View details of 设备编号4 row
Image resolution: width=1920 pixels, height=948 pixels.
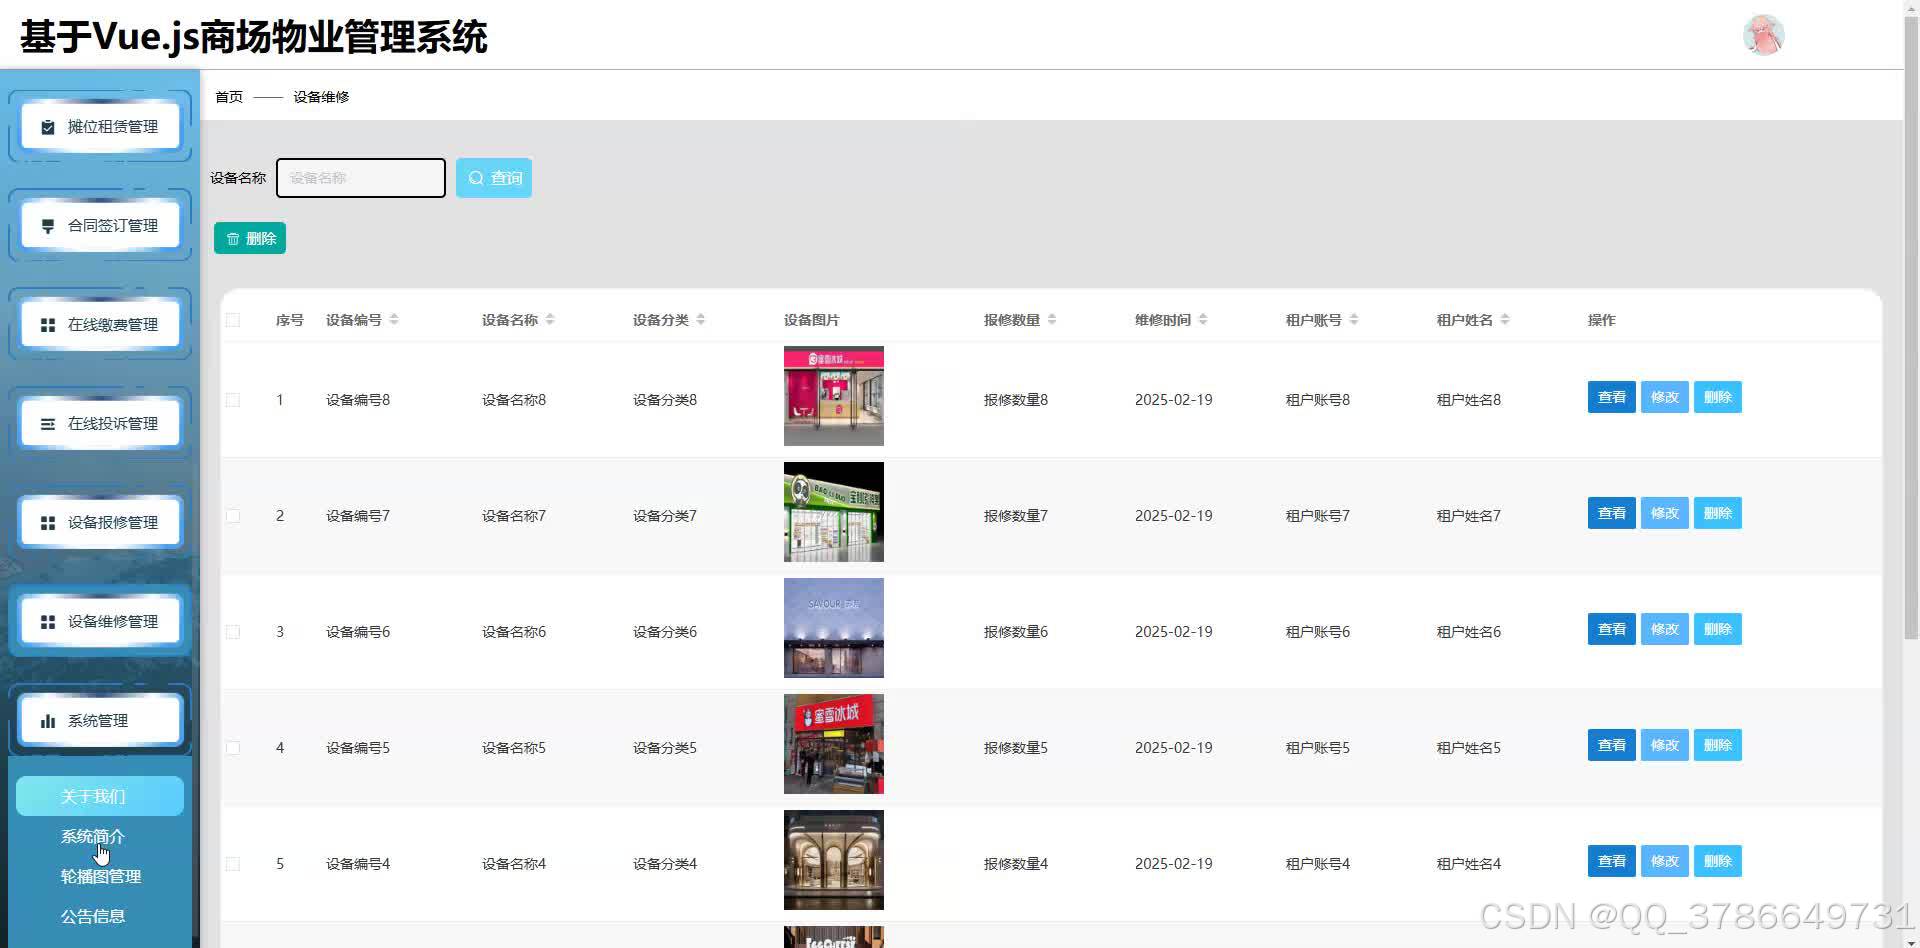tap(1612, 861)
